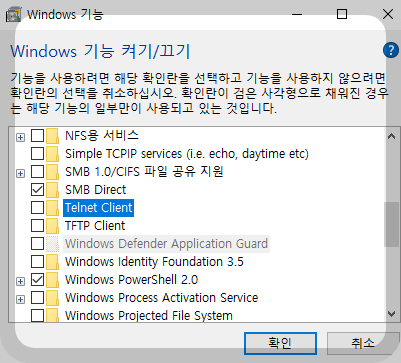401x363 pixels.
Task: Click the Telnet Client folder icon
Action: pyautogui.click(x=52, y=208)
